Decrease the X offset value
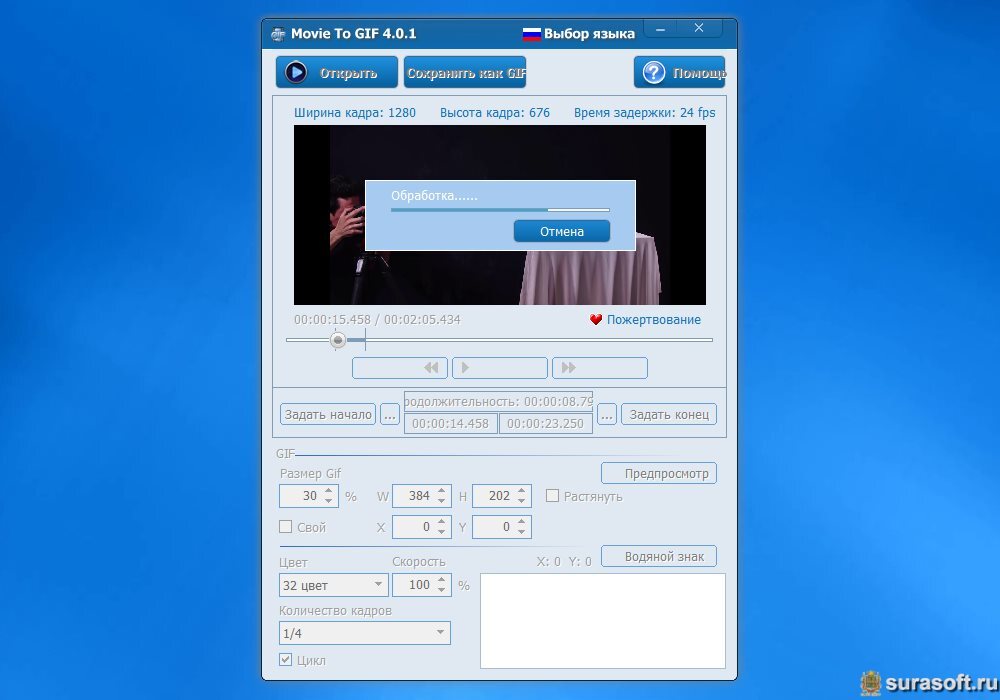Image resolution: width=1000 pixels, height=700 pixels. tap(441, 532)
